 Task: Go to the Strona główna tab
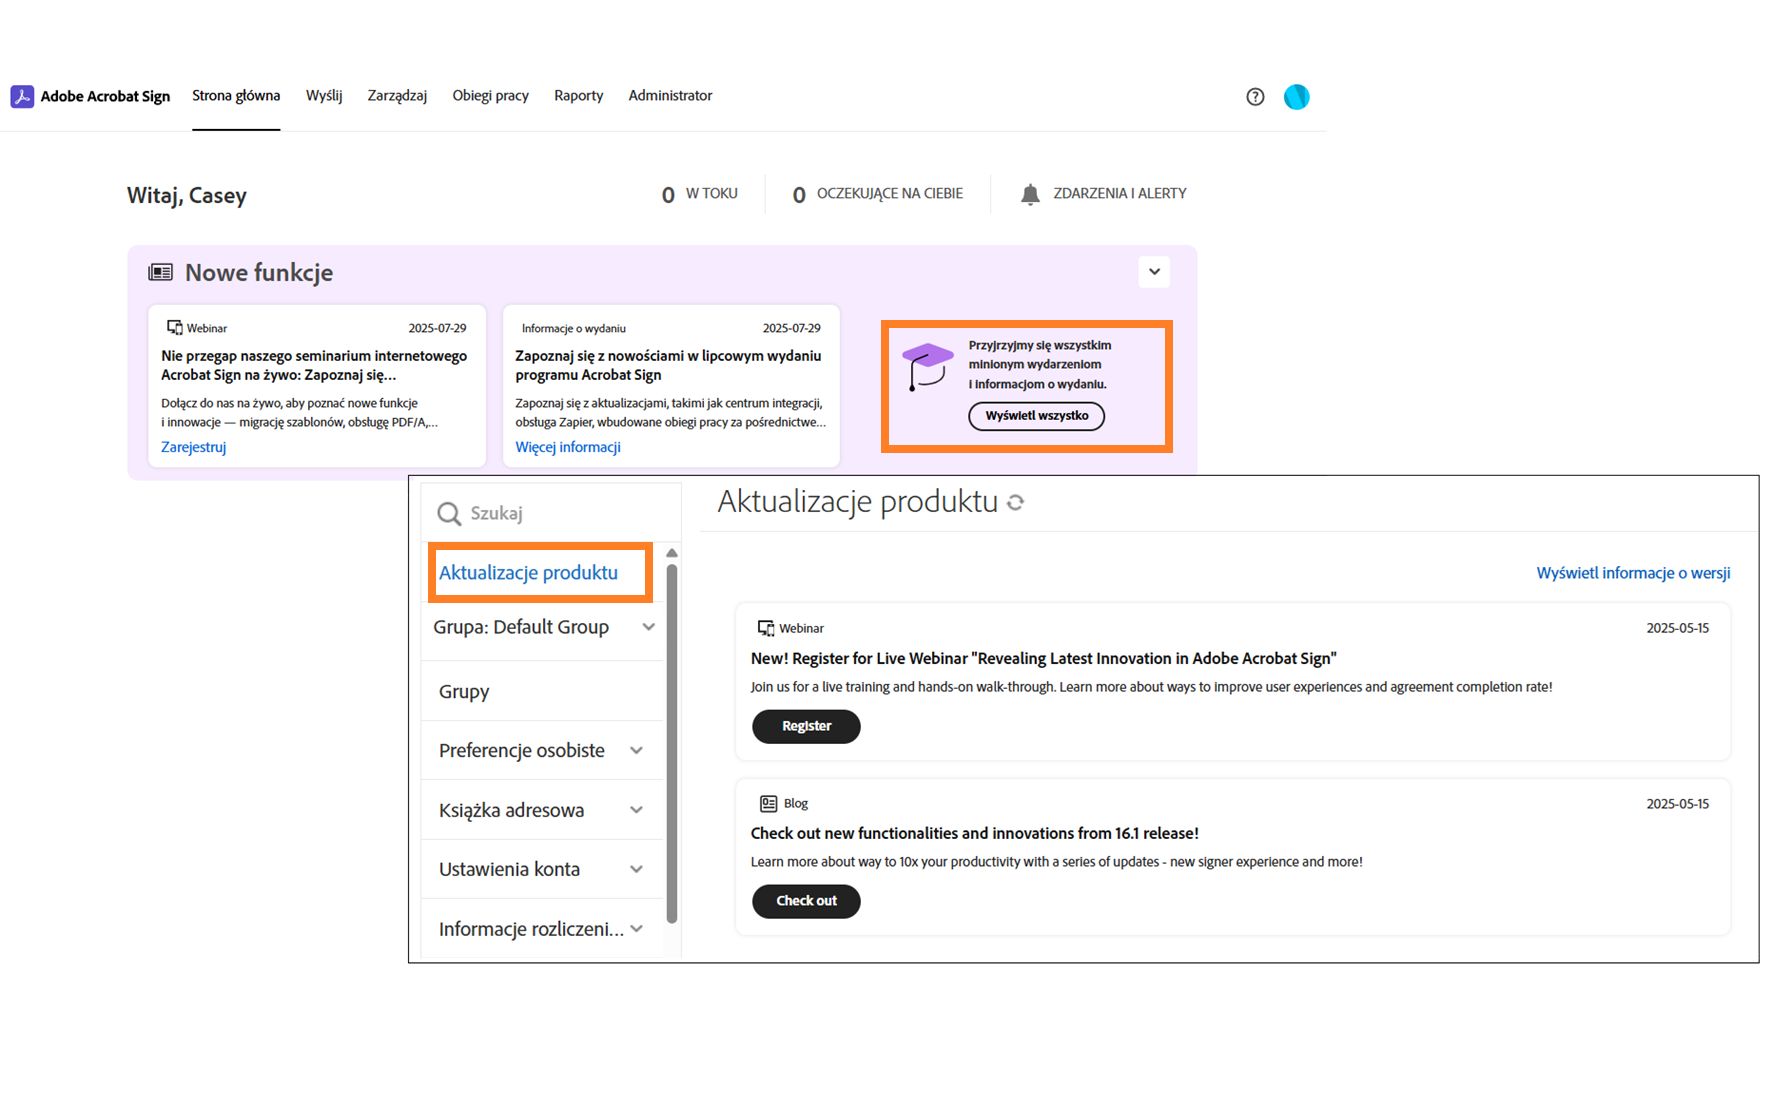pyautogui.click(x=236, y=96)
